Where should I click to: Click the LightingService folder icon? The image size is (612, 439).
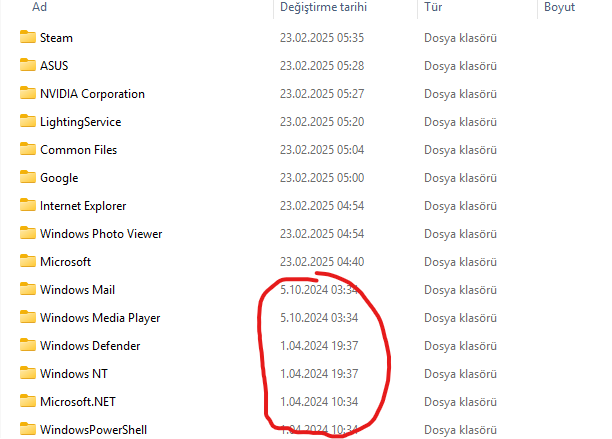[x=27, y=121]
